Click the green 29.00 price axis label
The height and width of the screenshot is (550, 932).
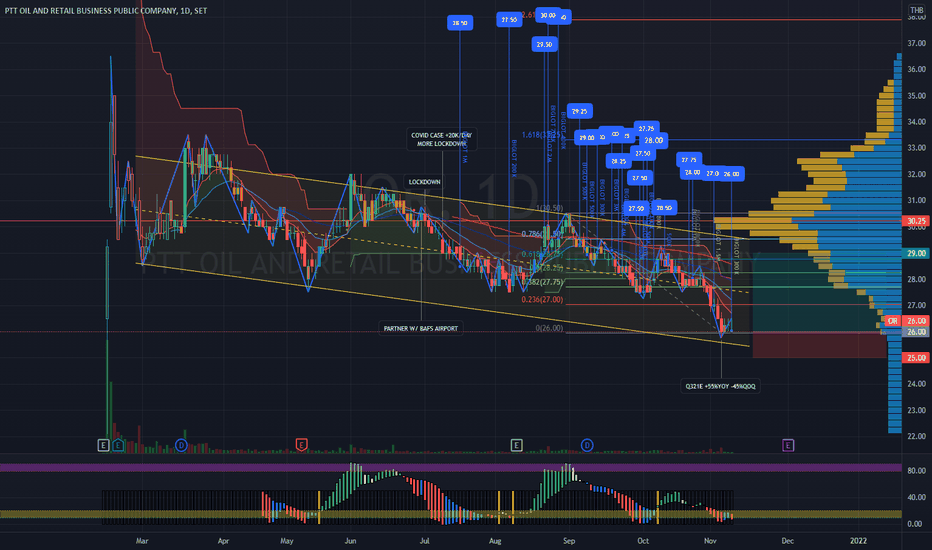(917, 253)
